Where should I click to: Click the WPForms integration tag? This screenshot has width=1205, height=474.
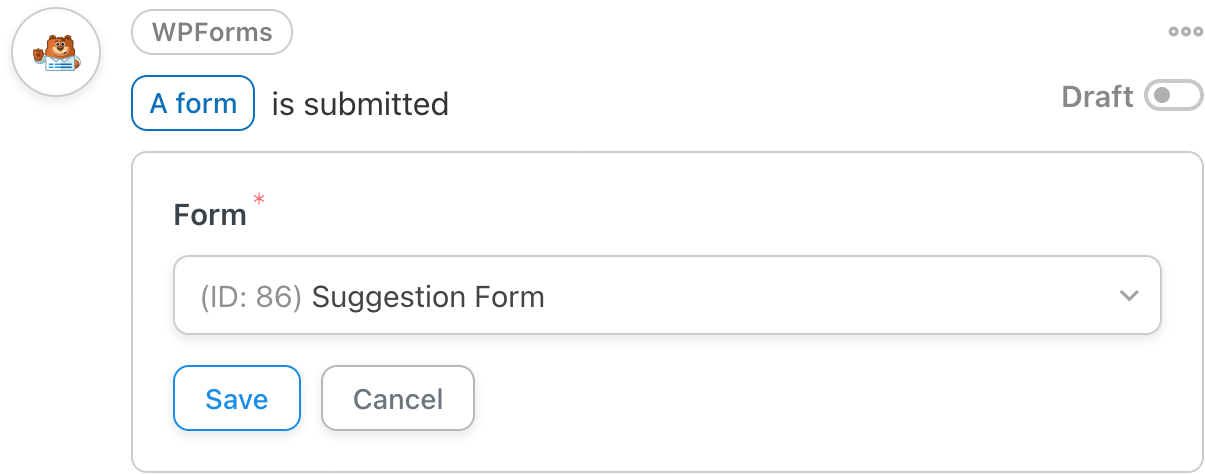[212, 32]
